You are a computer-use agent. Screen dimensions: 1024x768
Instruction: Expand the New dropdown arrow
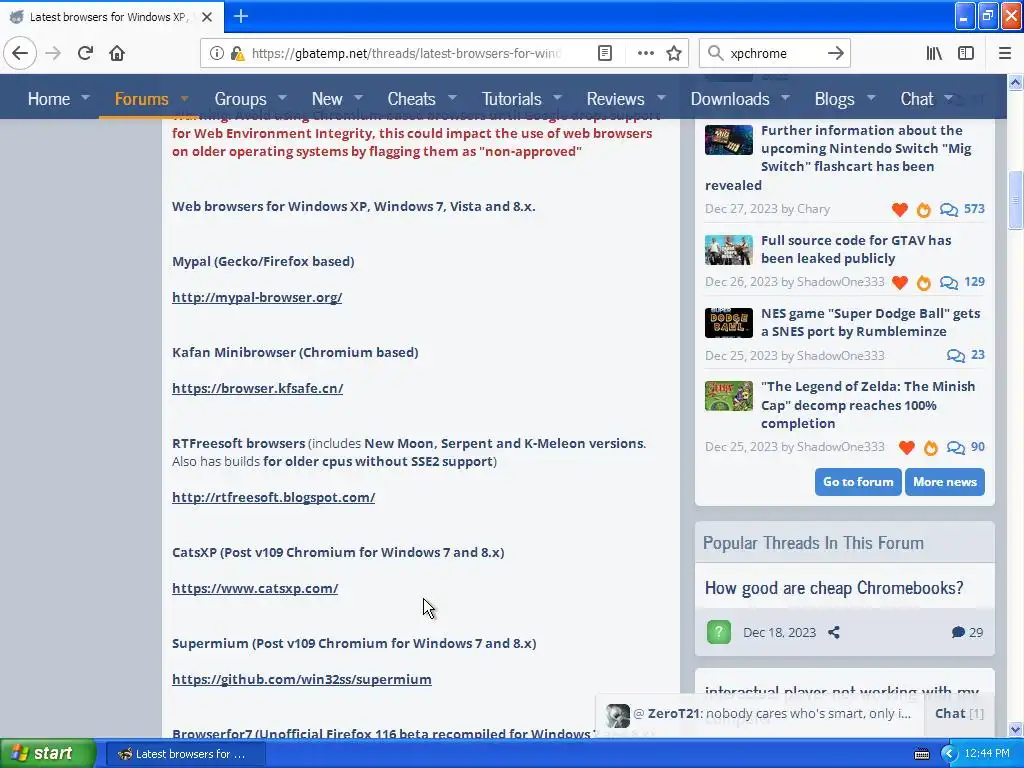[x=358, y=98]
